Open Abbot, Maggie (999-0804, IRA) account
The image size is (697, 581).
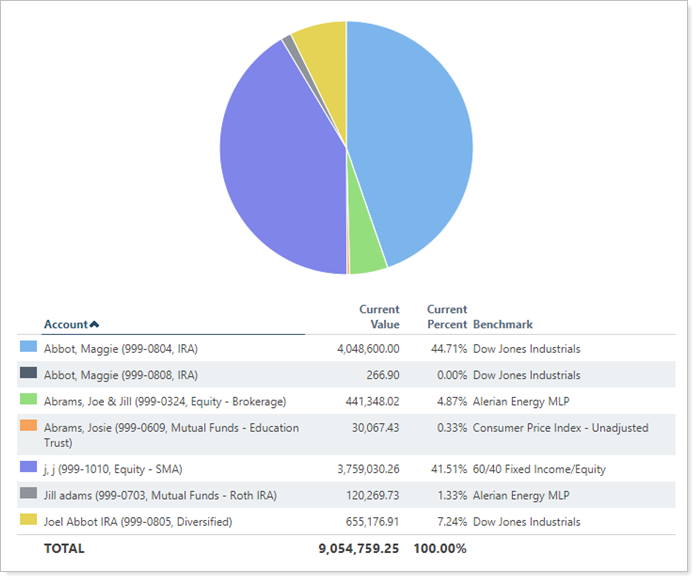[120, 349]
